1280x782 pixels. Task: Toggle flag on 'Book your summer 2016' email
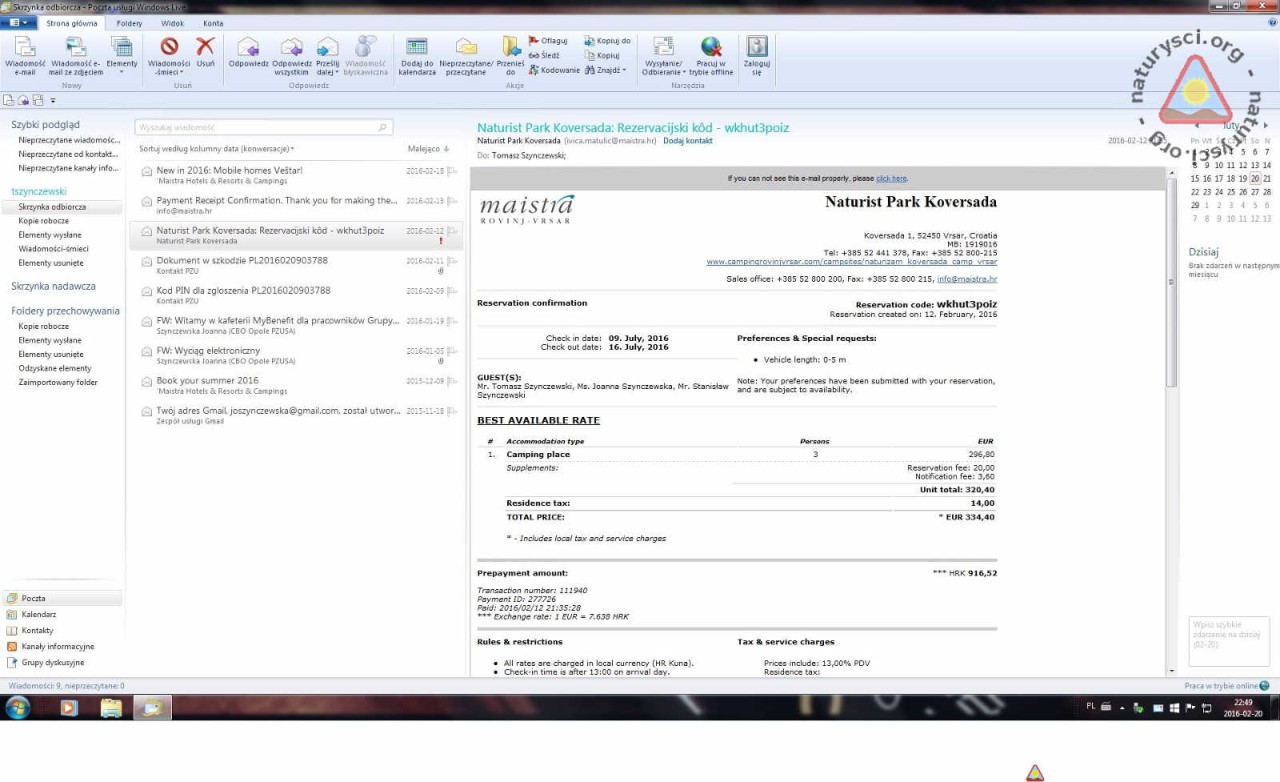453,381
